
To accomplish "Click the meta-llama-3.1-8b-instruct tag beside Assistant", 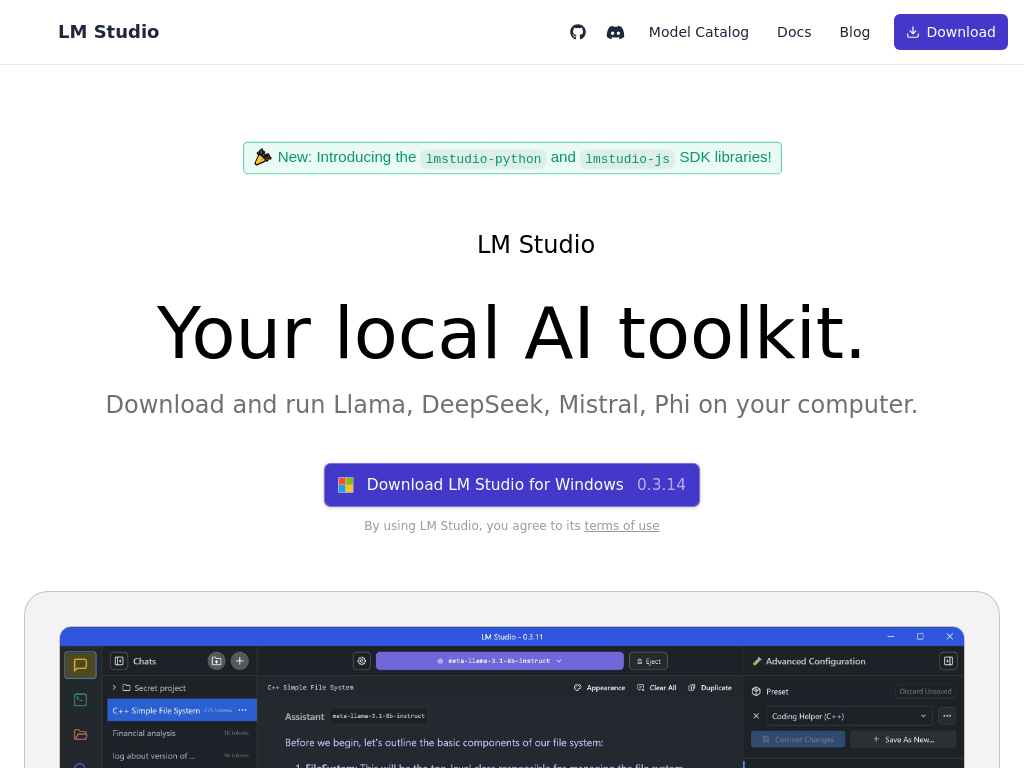I will coord(379,716).
